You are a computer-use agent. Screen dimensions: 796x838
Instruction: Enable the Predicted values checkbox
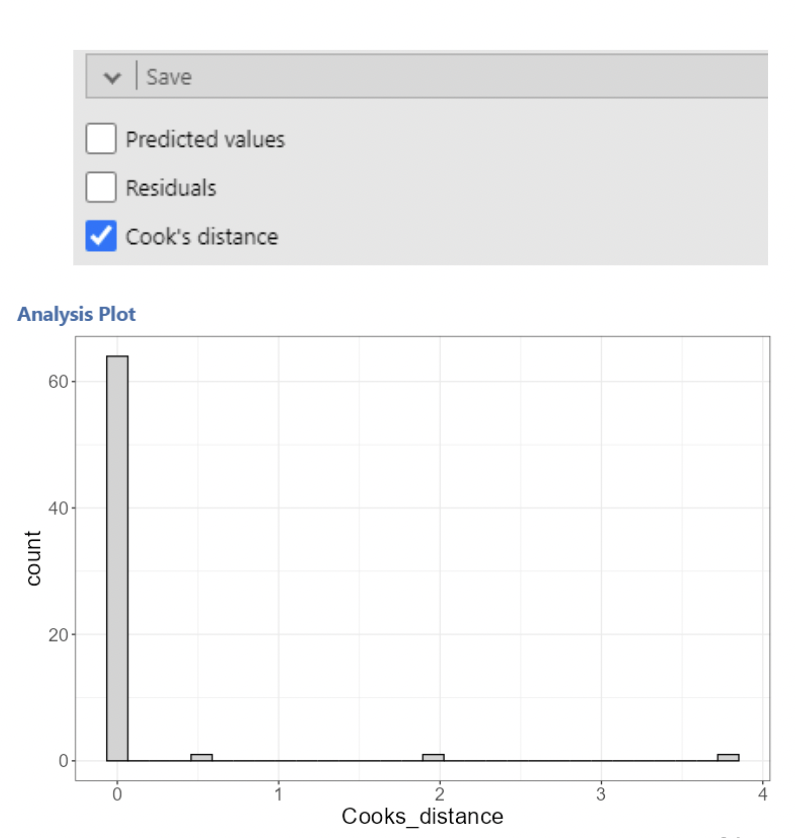tap(100, 140)
